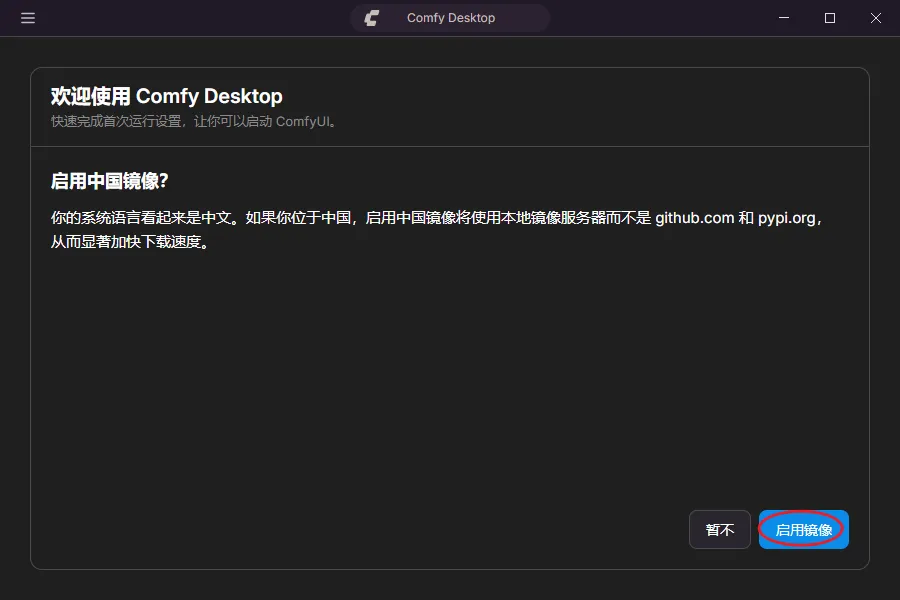Click the paragraph mentioning github.com

click(x=437, y=230)
